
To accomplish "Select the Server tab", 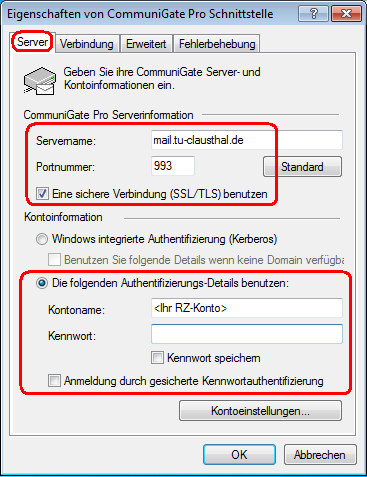I will tap(32, 42).
